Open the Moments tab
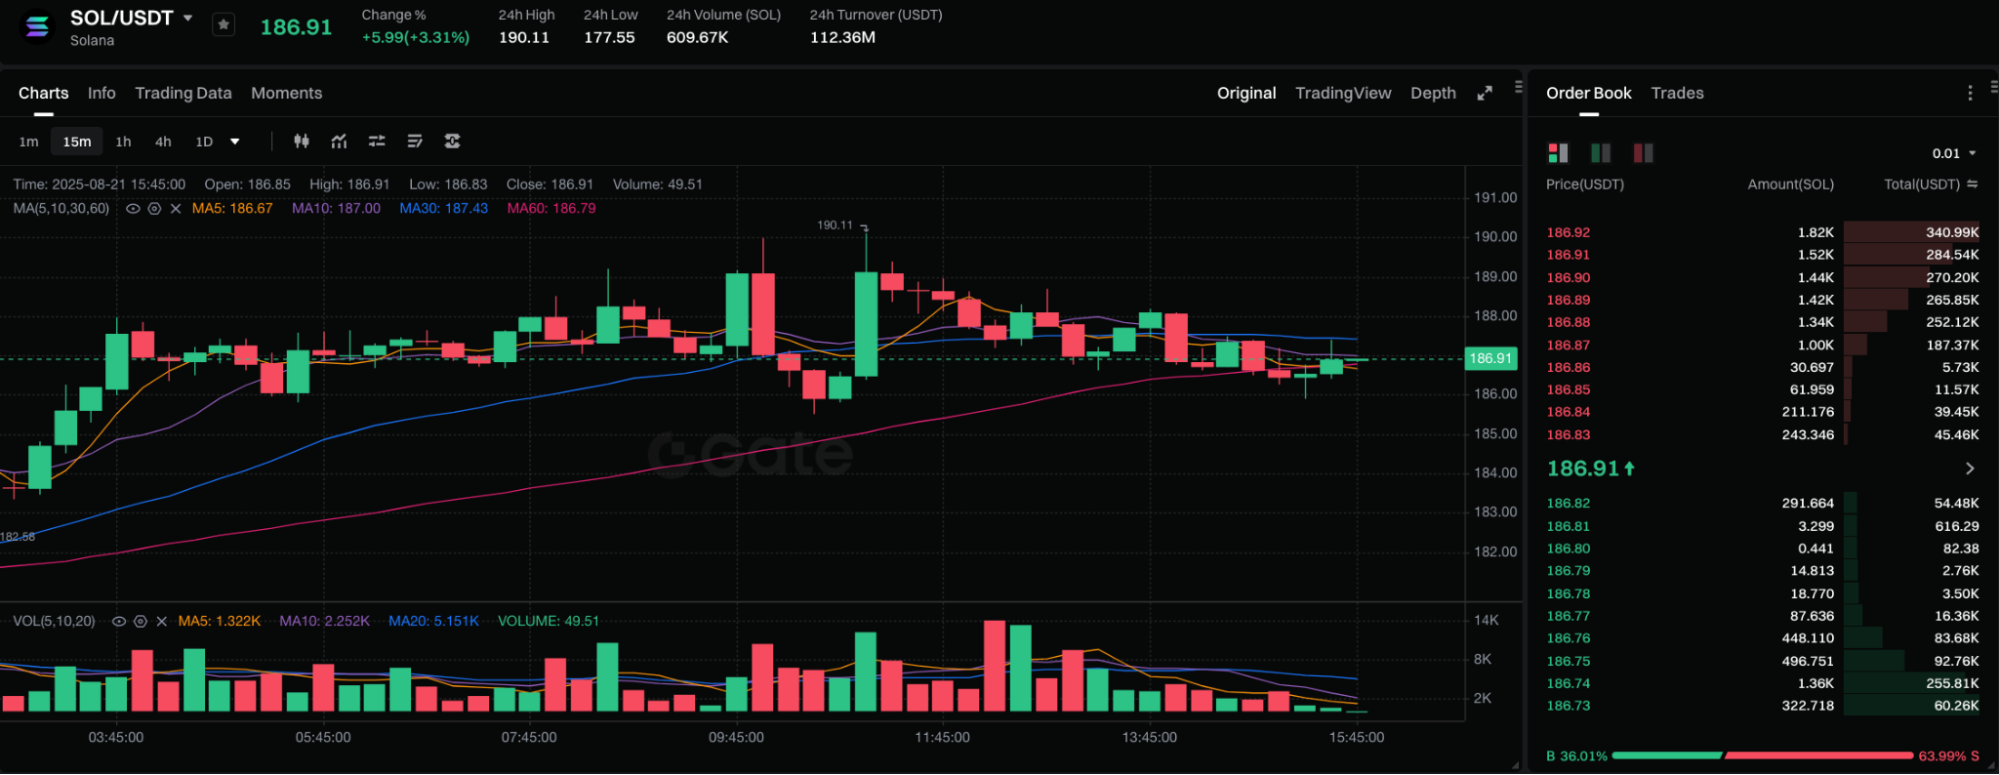This screenshot has width=1999, height=775. (x=286, y=93)
